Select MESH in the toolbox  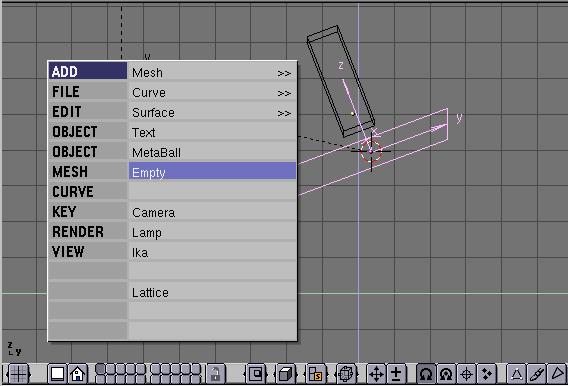click(x=88, y=171)
